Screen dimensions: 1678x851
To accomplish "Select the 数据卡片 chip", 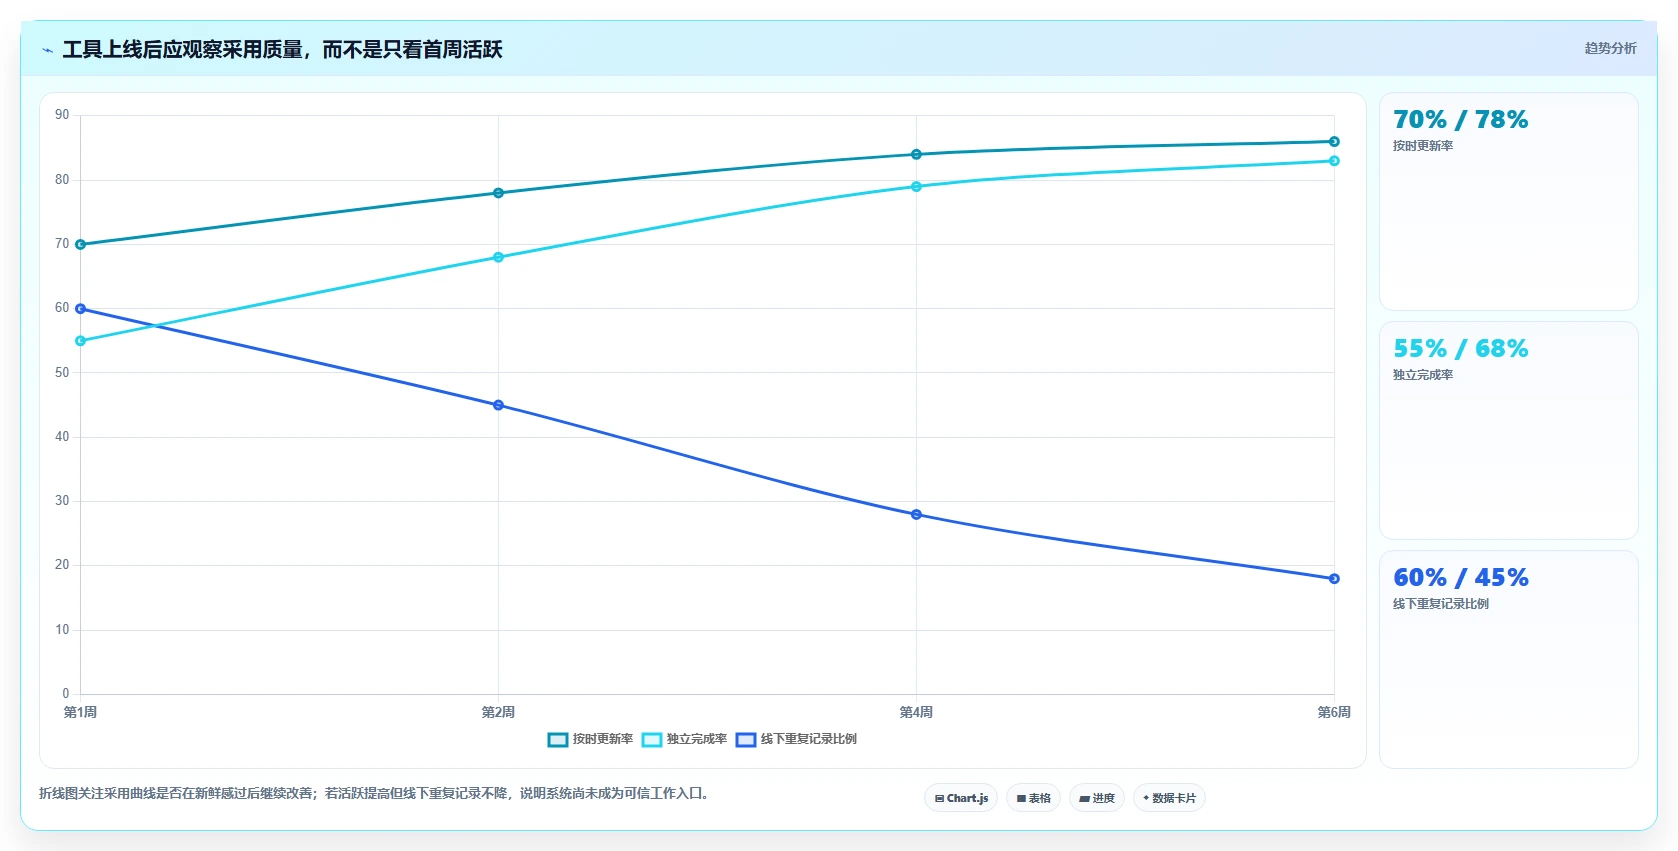I will tap(1169, 798).
